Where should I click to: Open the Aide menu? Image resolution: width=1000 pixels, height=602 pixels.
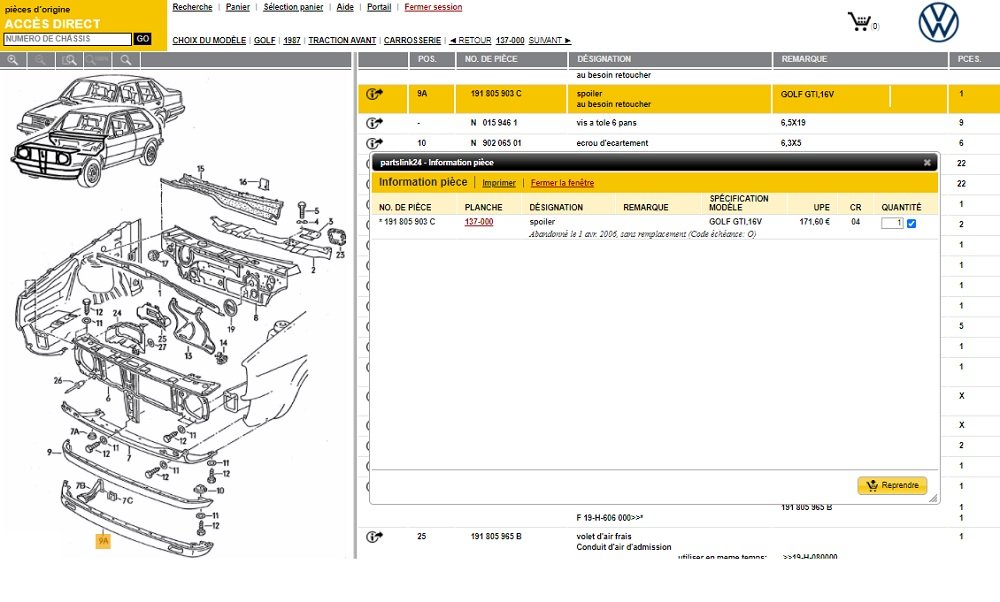[345, 7]
